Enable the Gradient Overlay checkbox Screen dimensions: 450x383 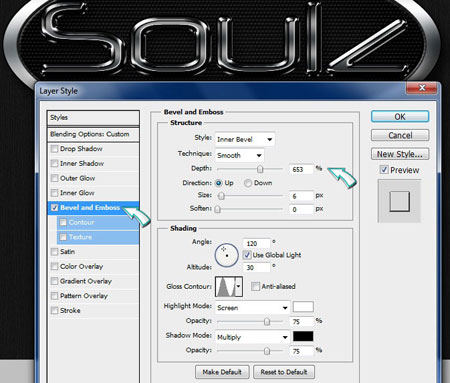click(x=54, y=281)
